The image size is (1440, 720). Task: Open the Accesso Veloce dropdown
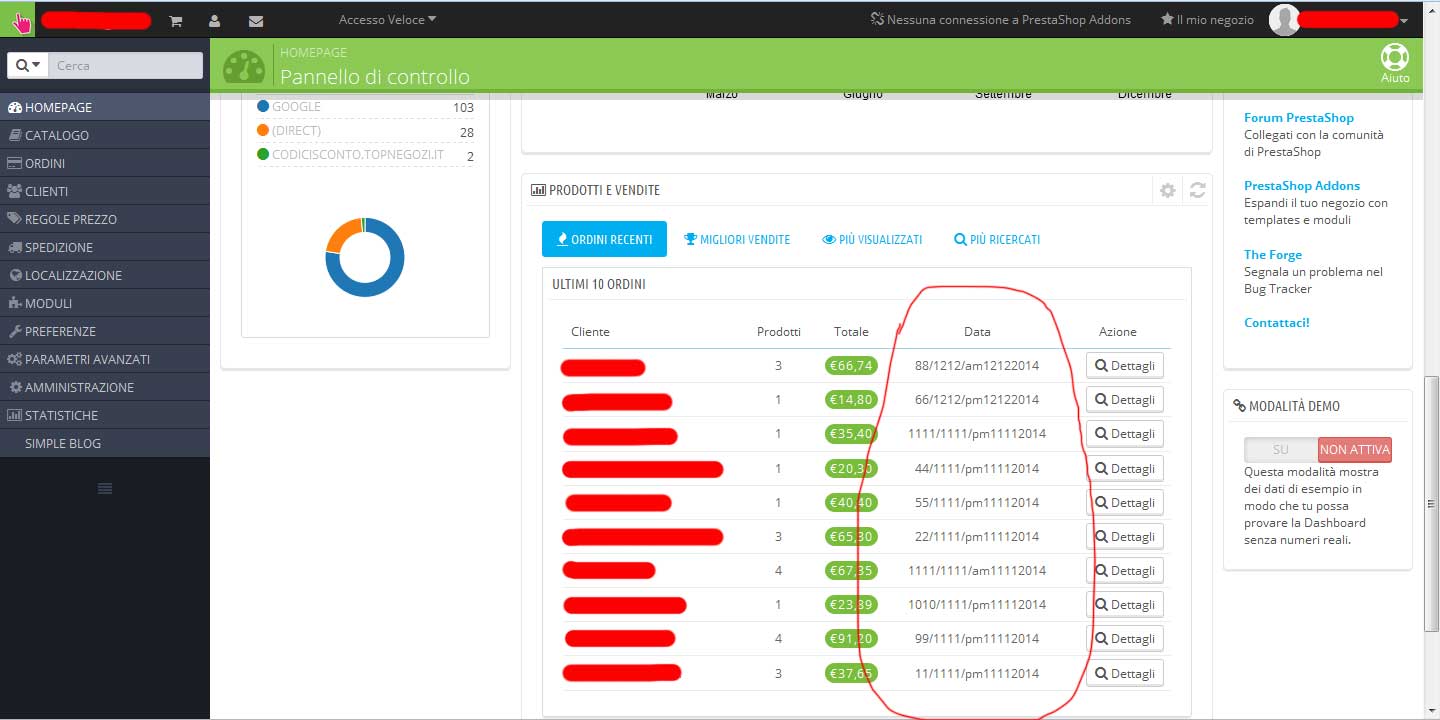click(388, 19)
